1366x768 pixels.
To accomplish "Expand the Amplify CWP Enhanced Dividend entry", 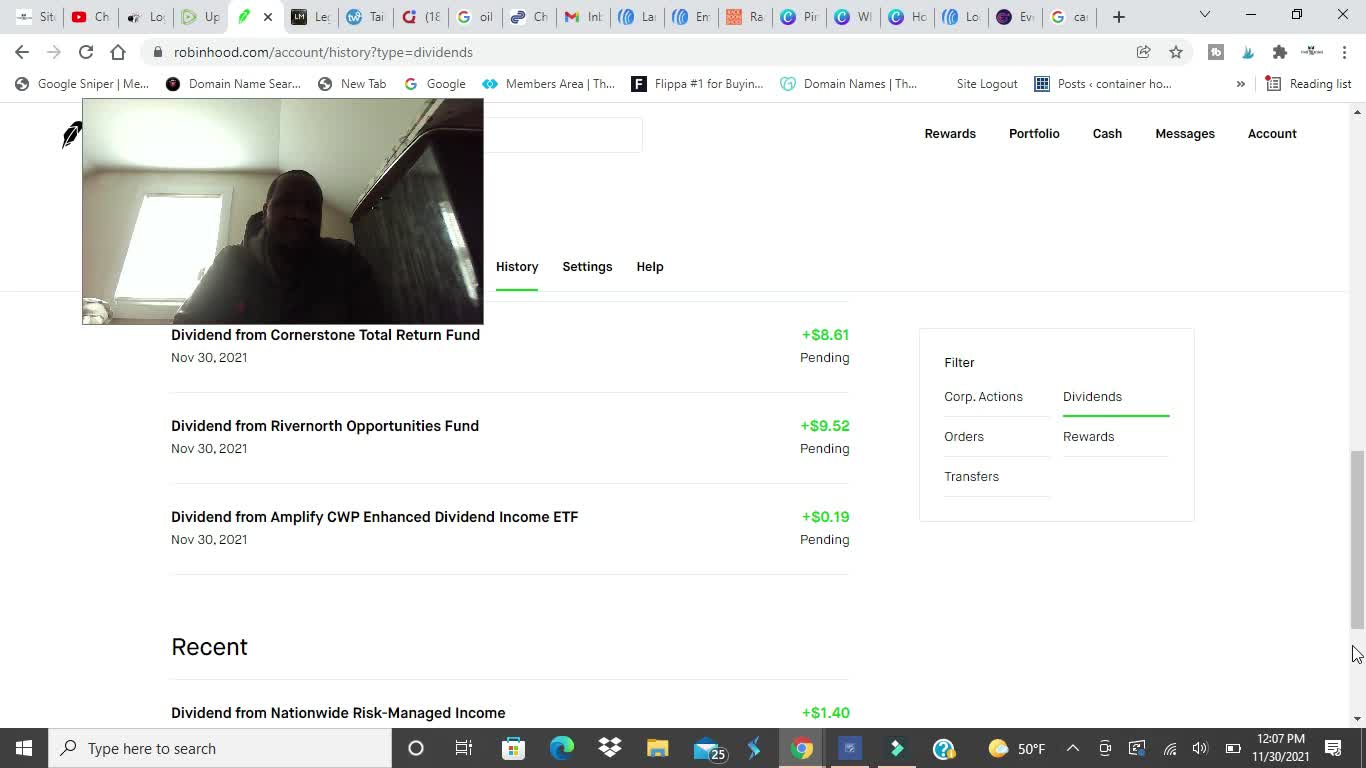I will tap(510, 528).
